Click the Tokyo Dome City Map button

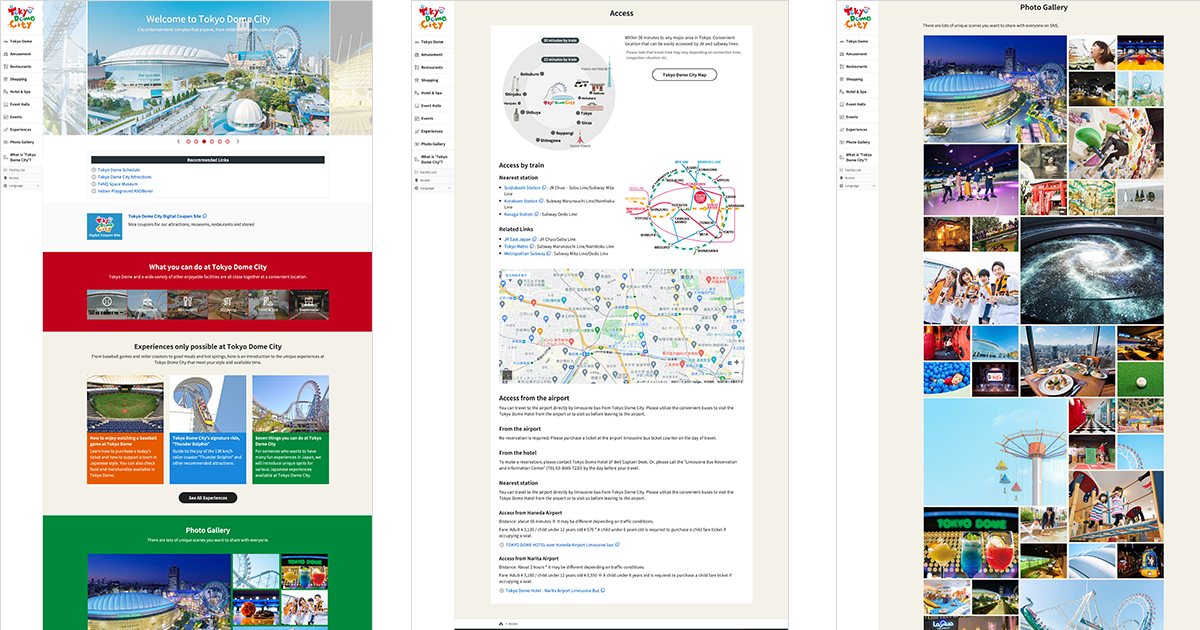coord(684,75)
